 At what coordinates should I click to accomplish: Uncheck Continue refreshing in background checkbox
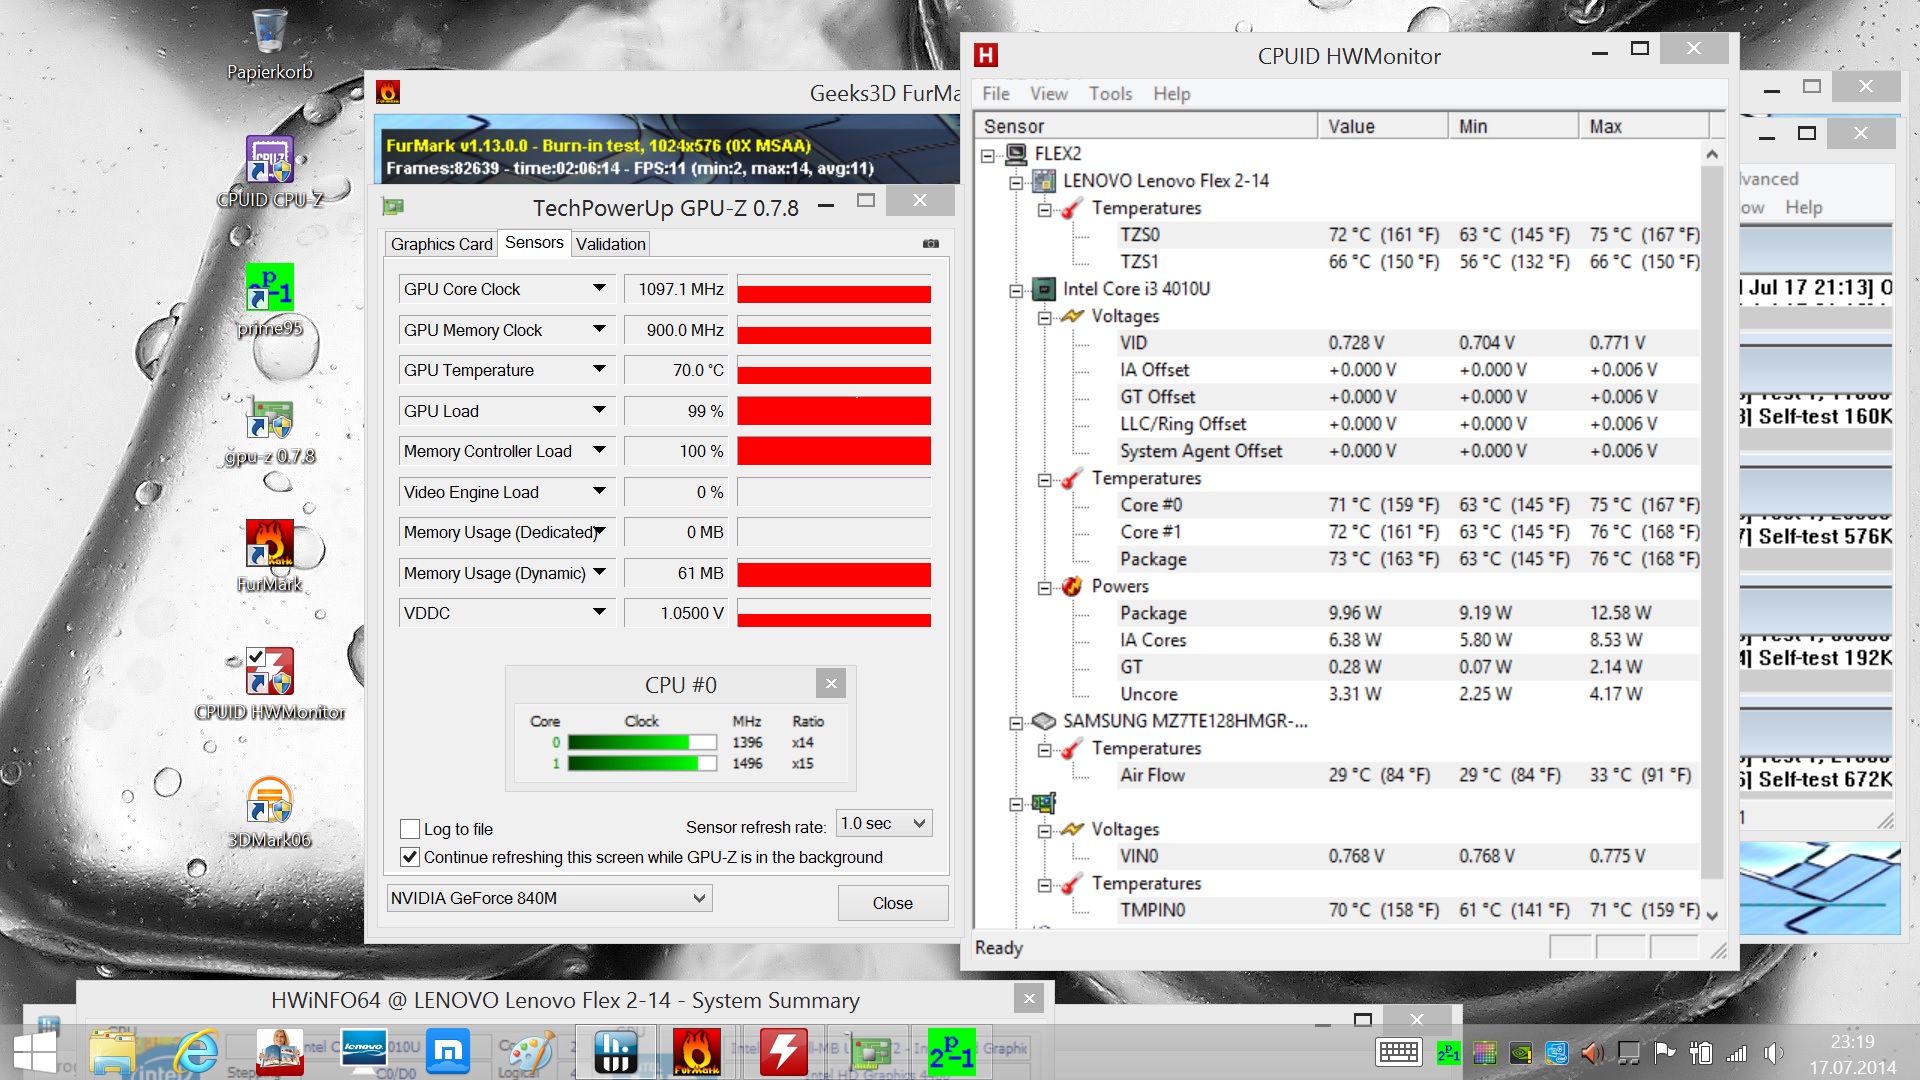click(410, 857)
